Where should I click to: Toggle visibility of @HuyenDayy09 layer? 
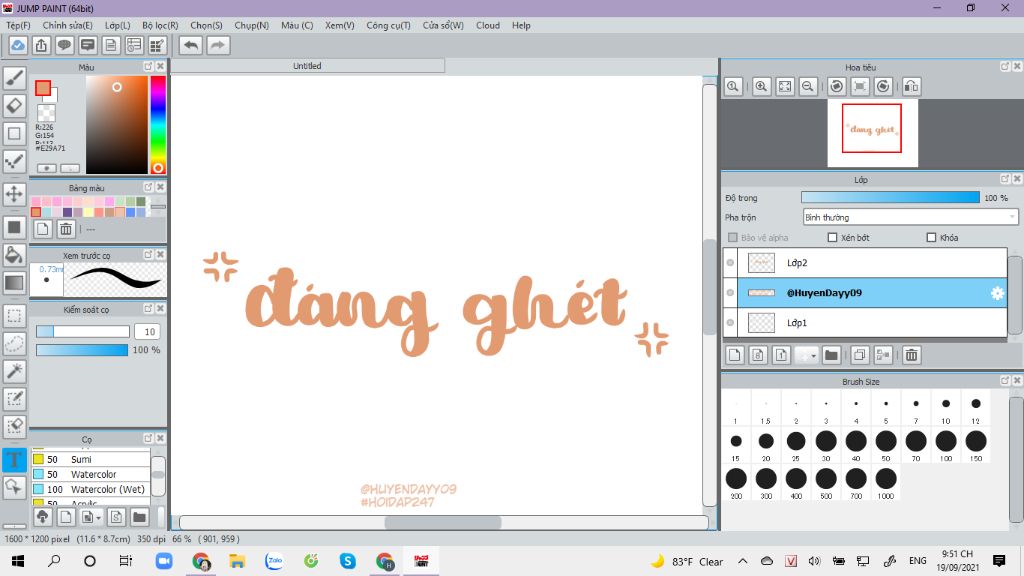coord(730,293)
